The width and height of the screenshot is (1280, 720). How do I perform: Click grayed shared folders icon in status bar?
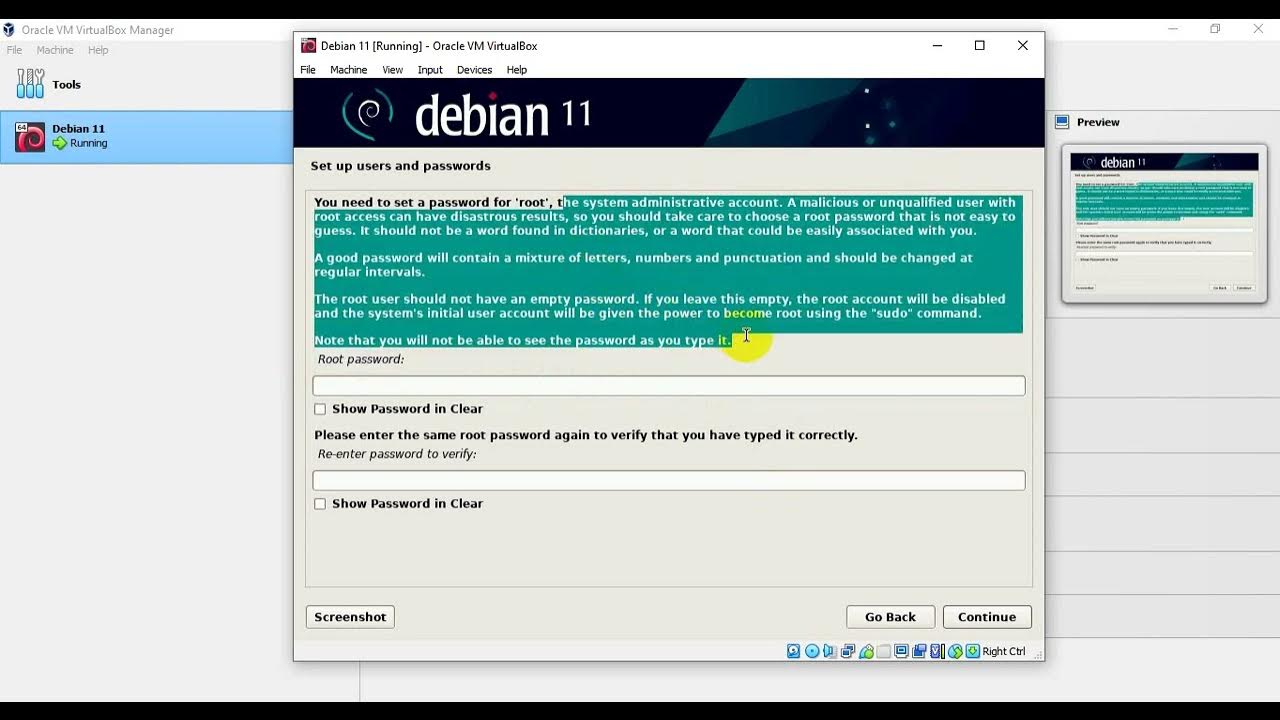[x=884, y=651]
